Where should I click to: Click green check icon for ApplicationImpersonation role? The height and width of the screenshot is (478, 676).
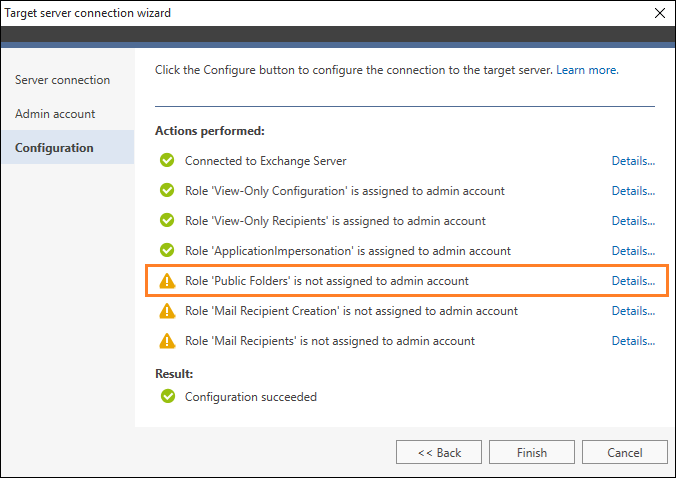point(167,250)
